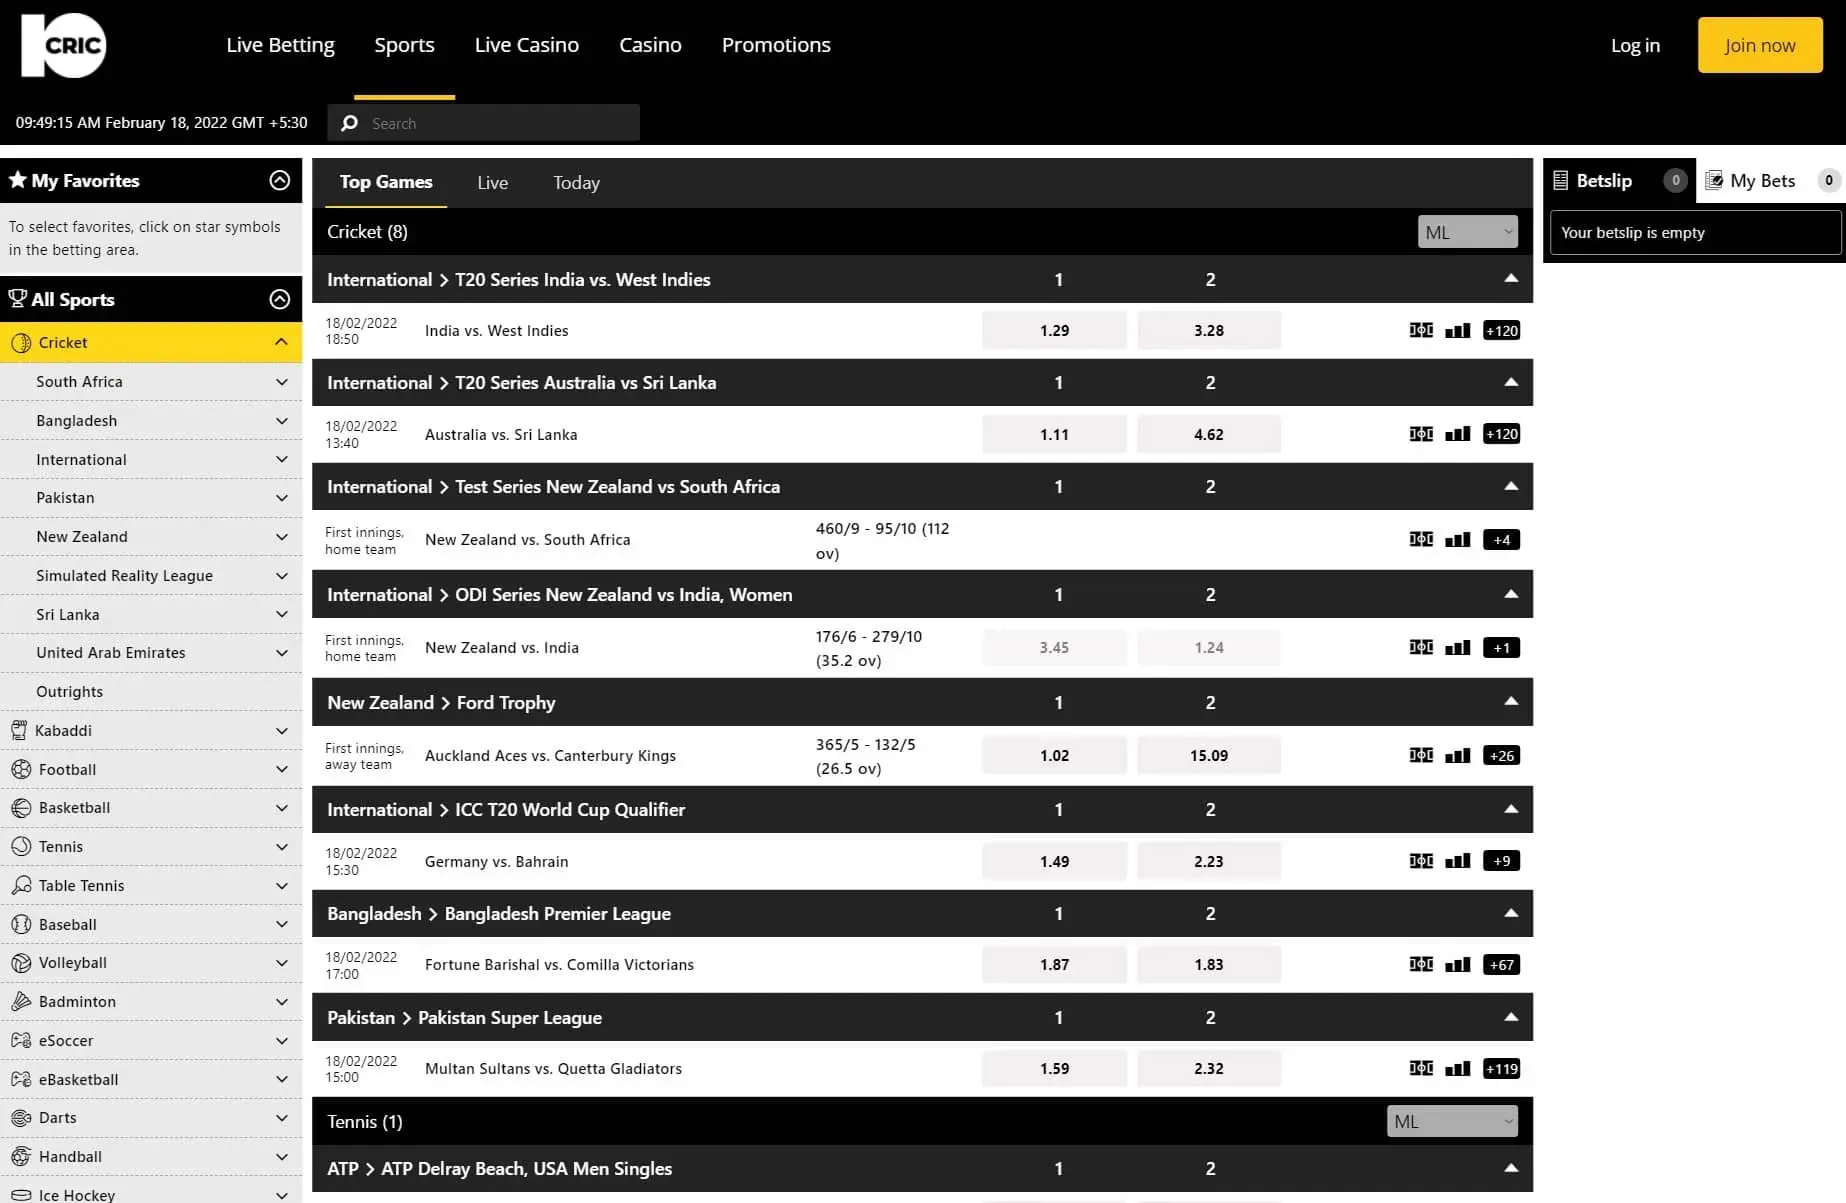Click the Tennis ball icon in sidebar

coord(21,846)
